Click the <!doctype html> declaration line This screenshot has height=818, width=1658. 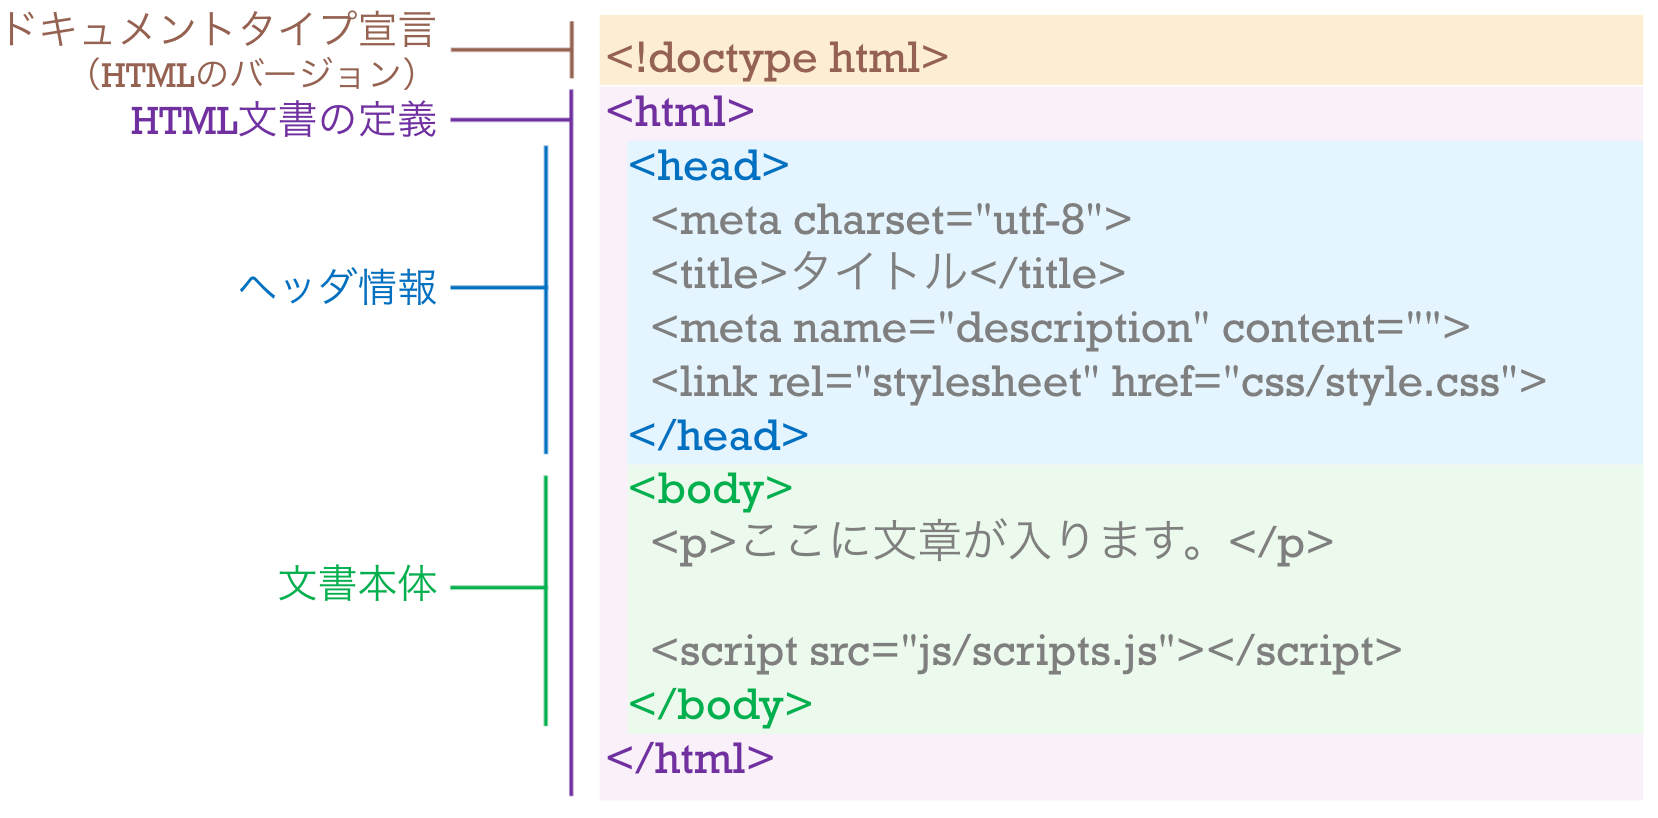(x=776, y=58)
